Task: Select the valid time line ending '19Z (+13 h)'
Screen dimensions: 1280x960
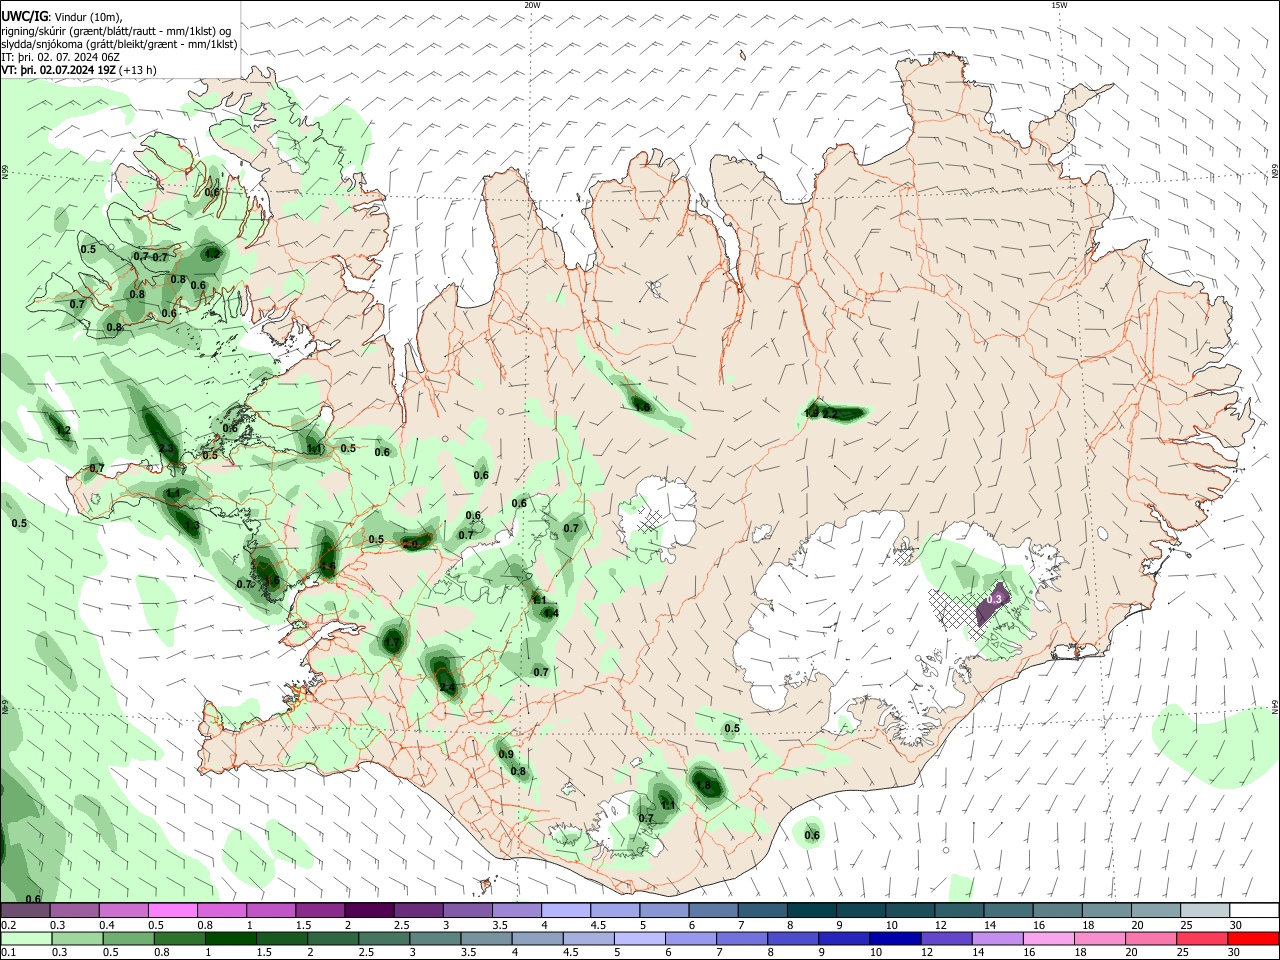Action: click(x=79, y=70)
